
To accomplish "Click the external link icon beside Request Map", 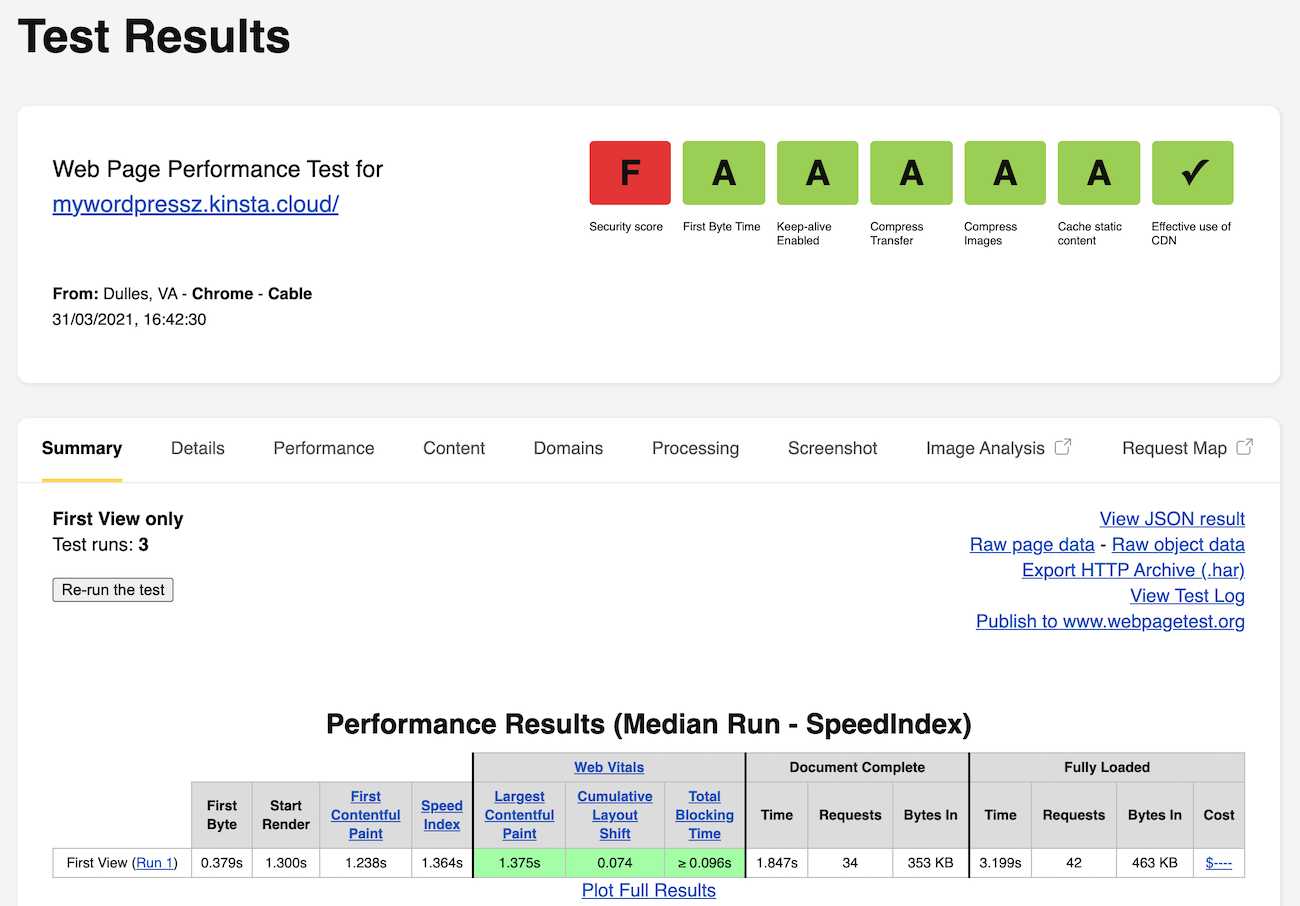I will click(1245, 447).
